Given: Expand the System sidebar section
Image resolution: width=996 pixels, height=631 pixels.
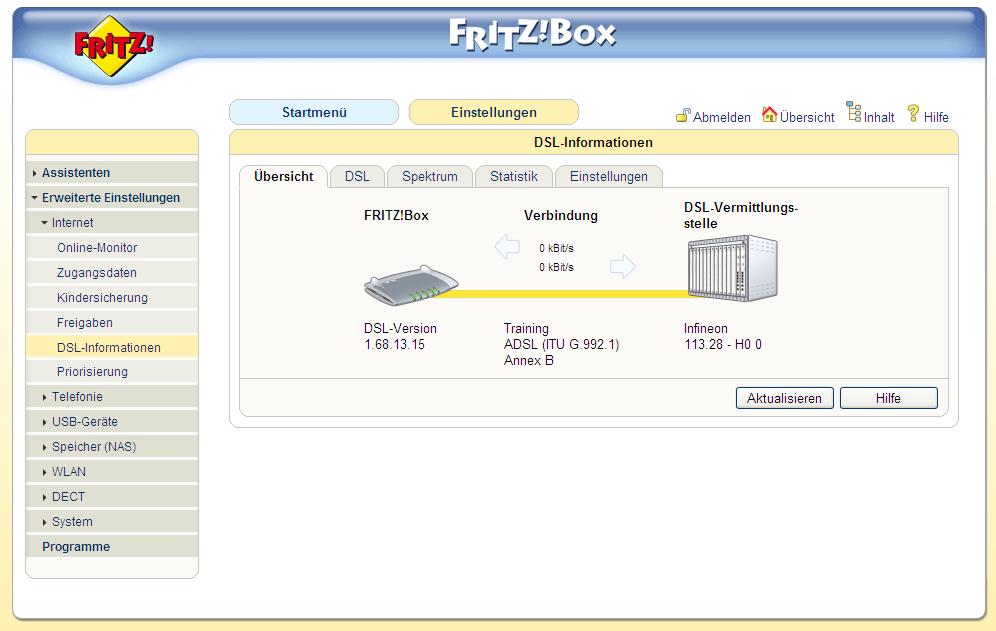Looking at the screenshot, I should point(72,522).
